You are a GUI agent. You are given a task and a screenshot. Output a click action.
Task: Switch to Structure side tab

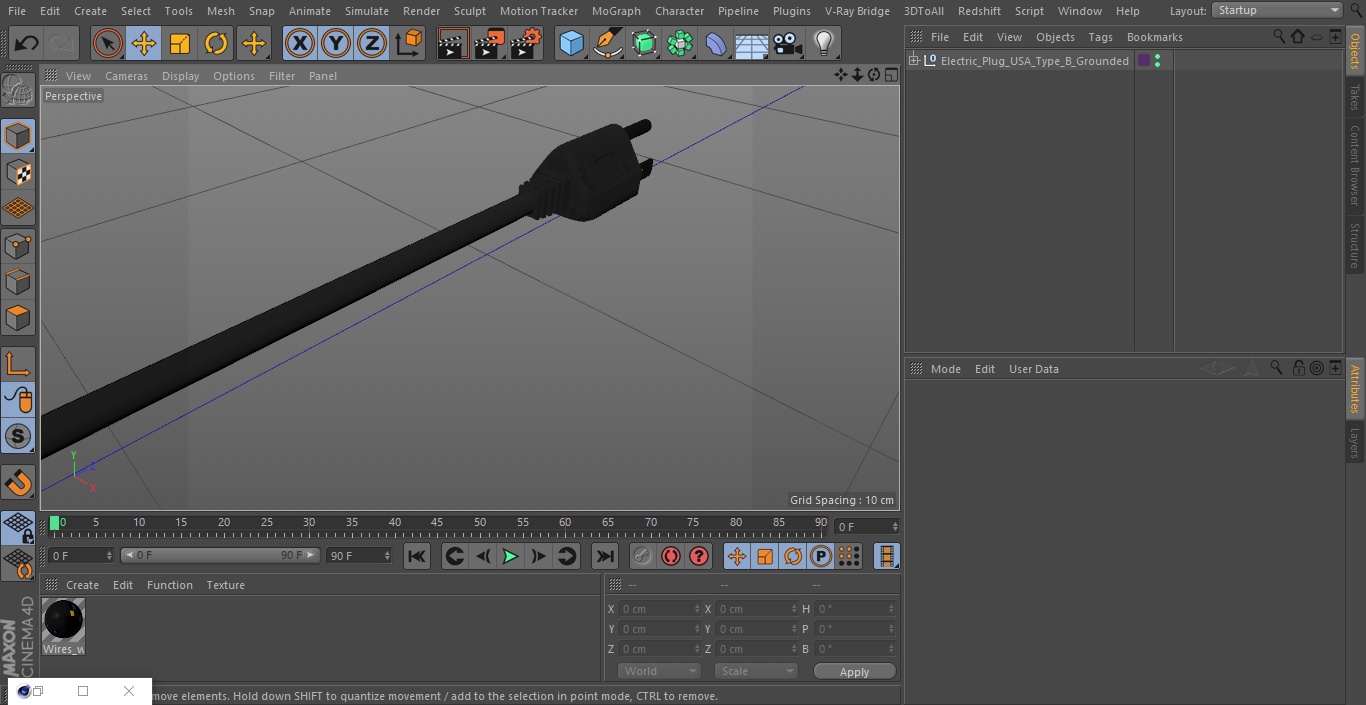(1355, 246)
